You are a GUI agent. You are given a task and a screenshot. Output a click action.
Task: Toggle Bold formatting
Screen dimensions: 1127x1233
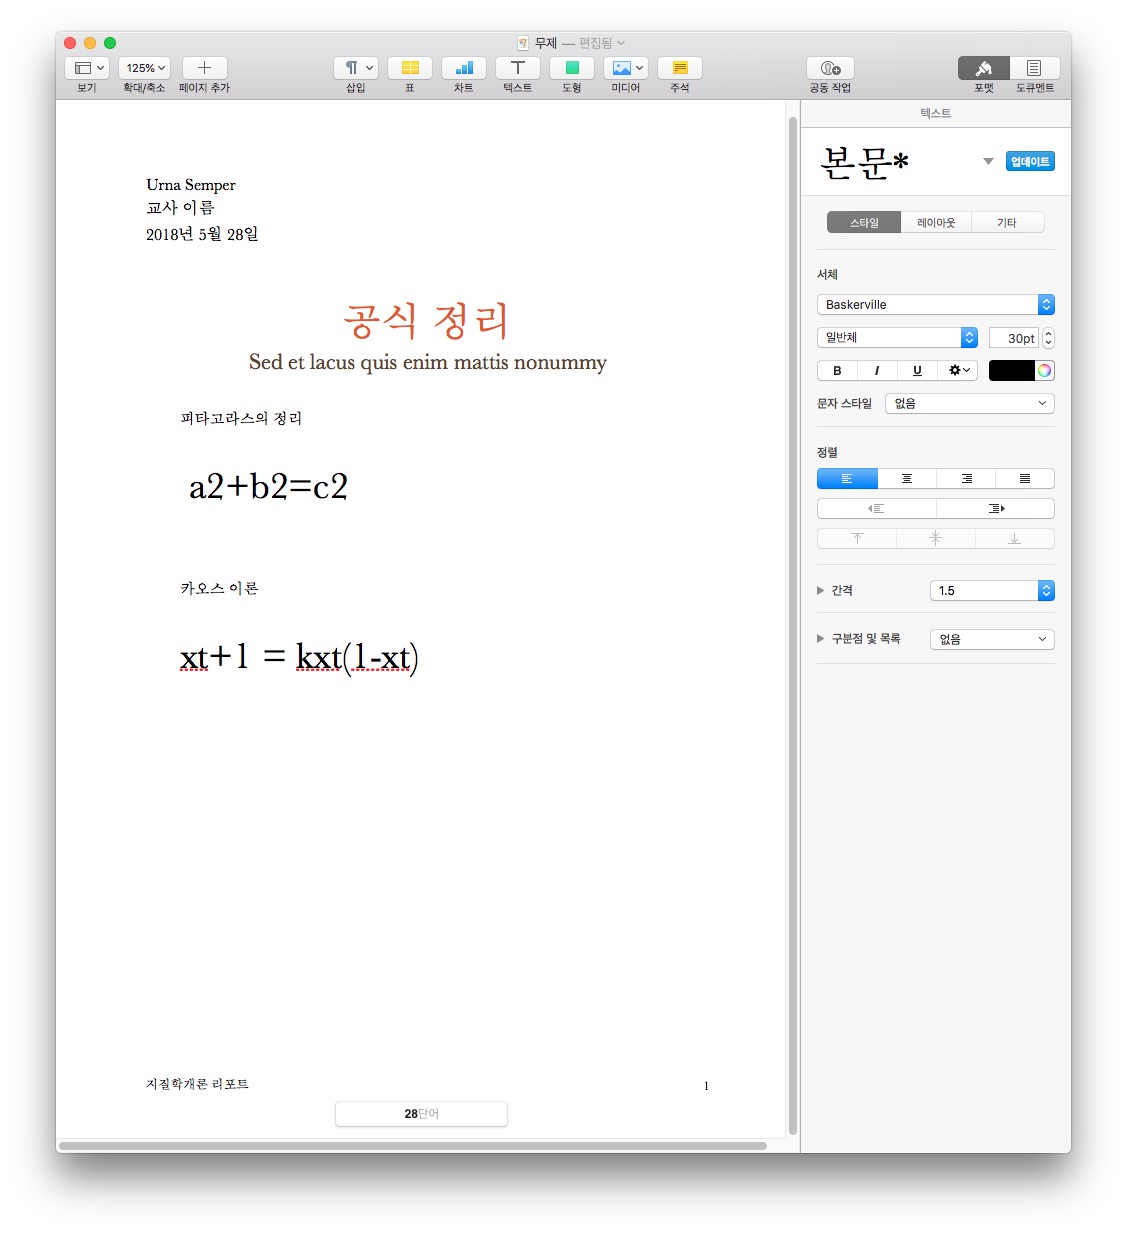click(x=837, y=370)
